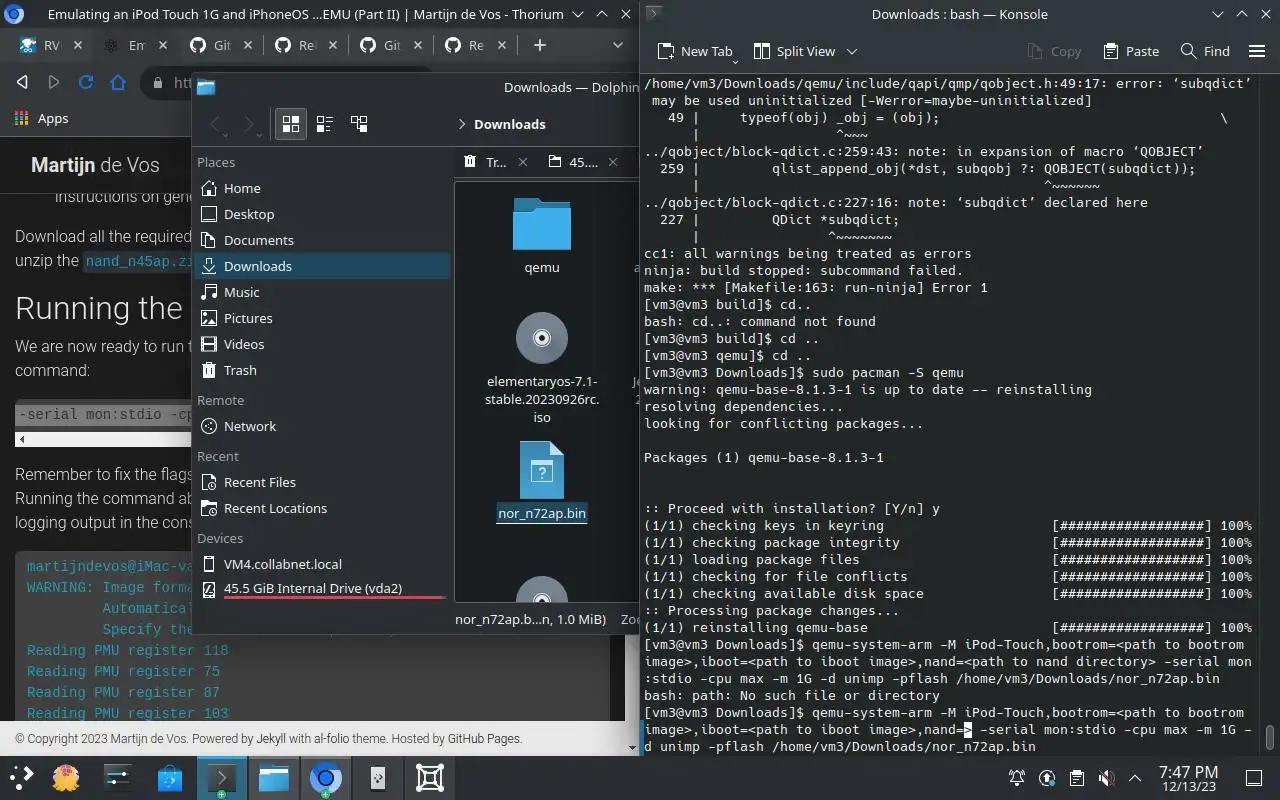
Task: Go forward in Thorium browser
Action: coord(54,82)
